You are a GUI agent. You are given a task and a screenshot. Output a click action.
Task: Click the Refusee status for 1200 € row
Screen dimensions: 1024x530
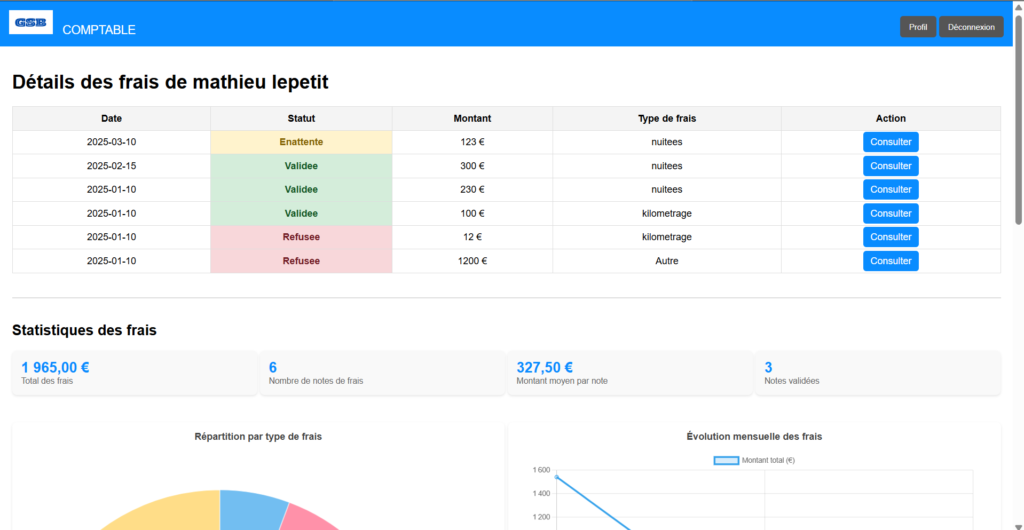coord(301,261)
